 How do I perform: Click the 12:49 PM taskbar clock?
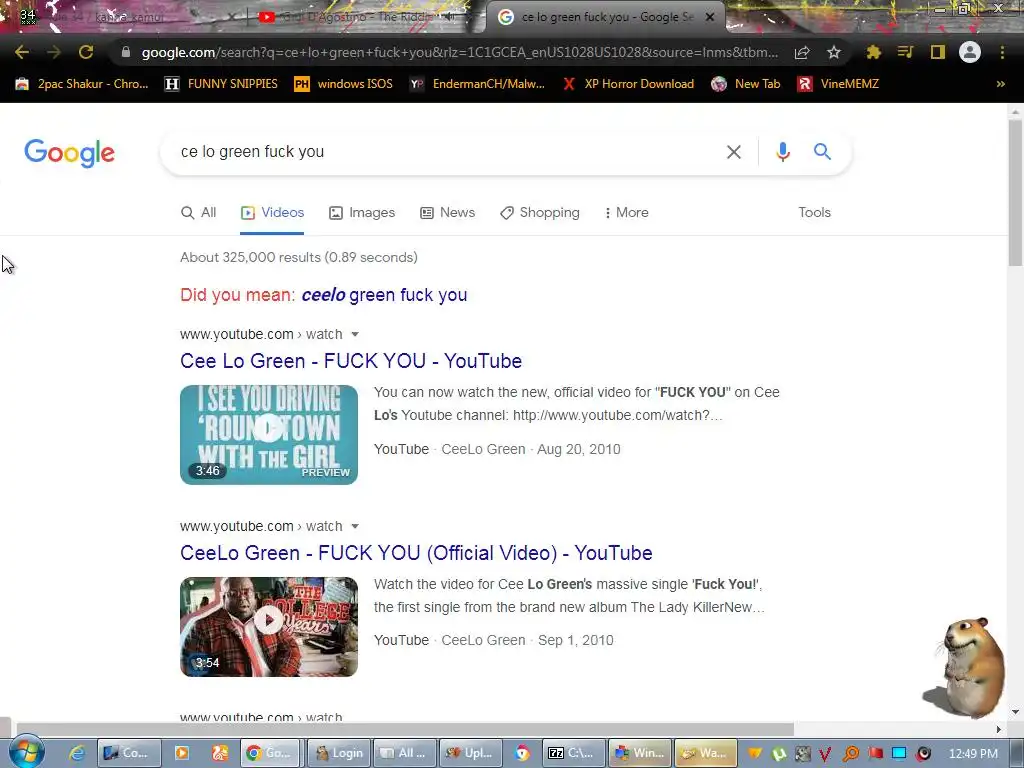pyautogui.click(x=973, y=754)
